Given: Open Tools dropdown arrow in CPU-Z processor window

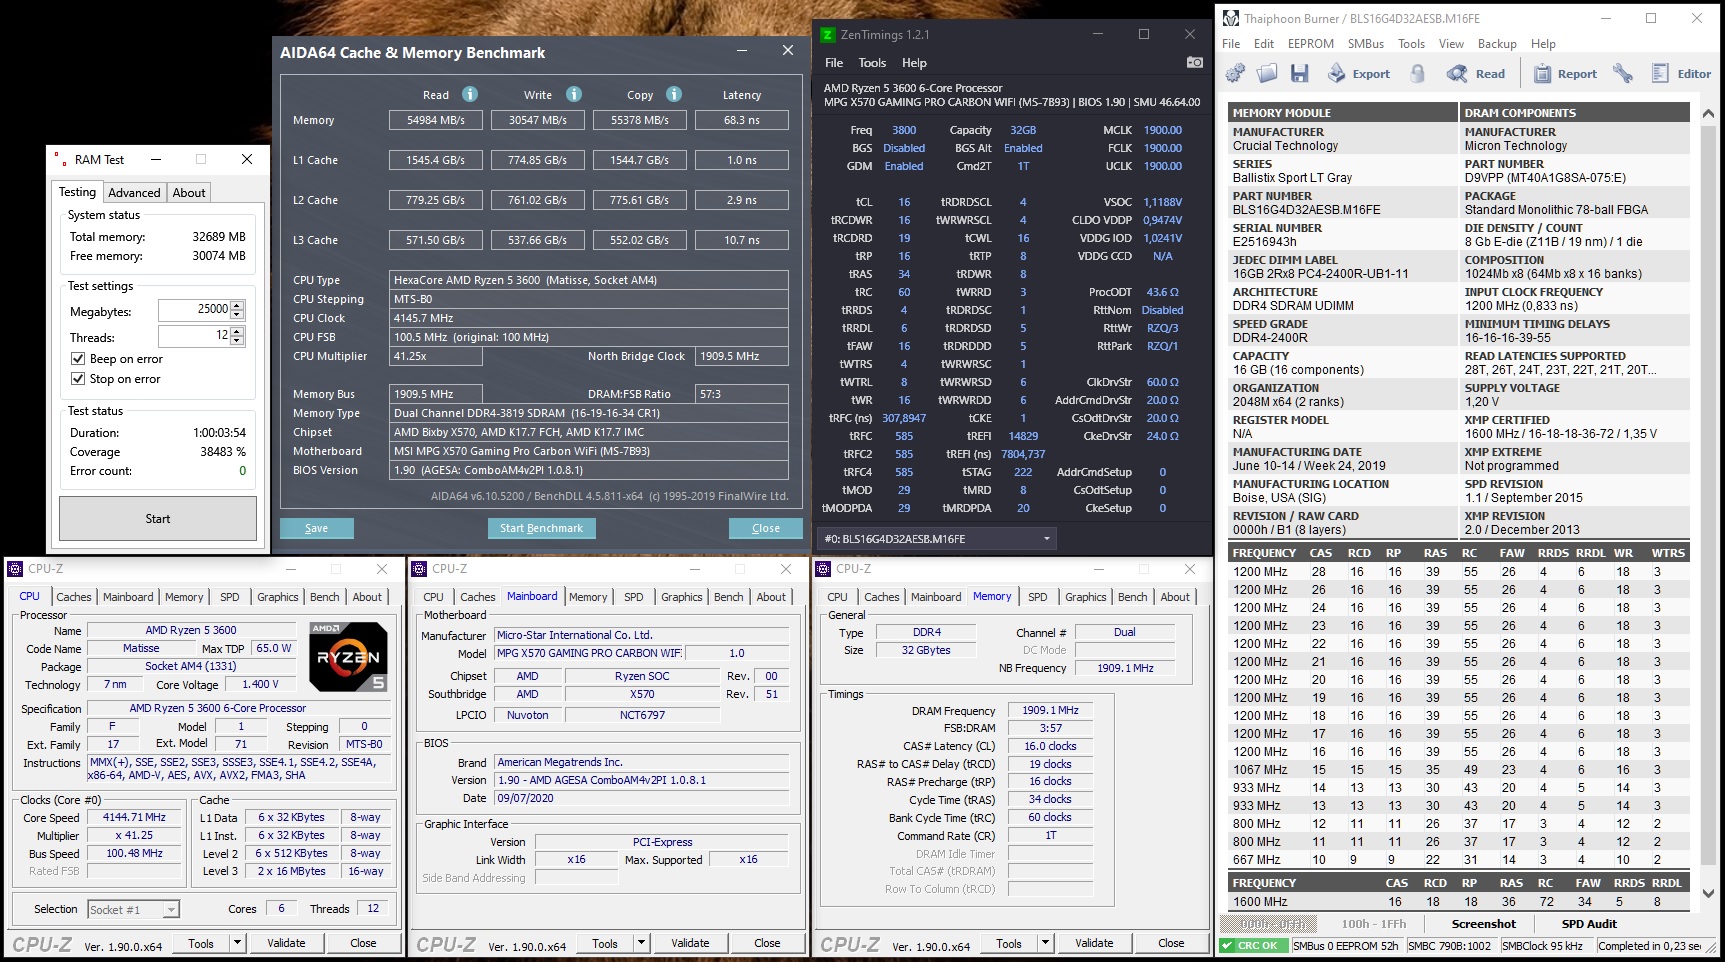Looking at the screenshot, I should click(x=237, y=942).
